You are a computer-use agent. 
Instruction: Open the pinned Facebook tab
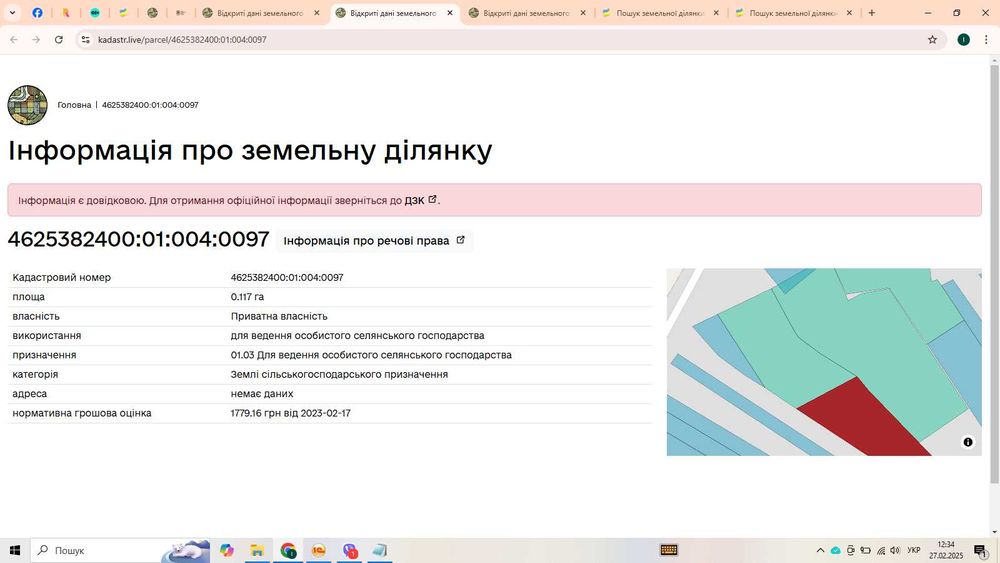38,13
